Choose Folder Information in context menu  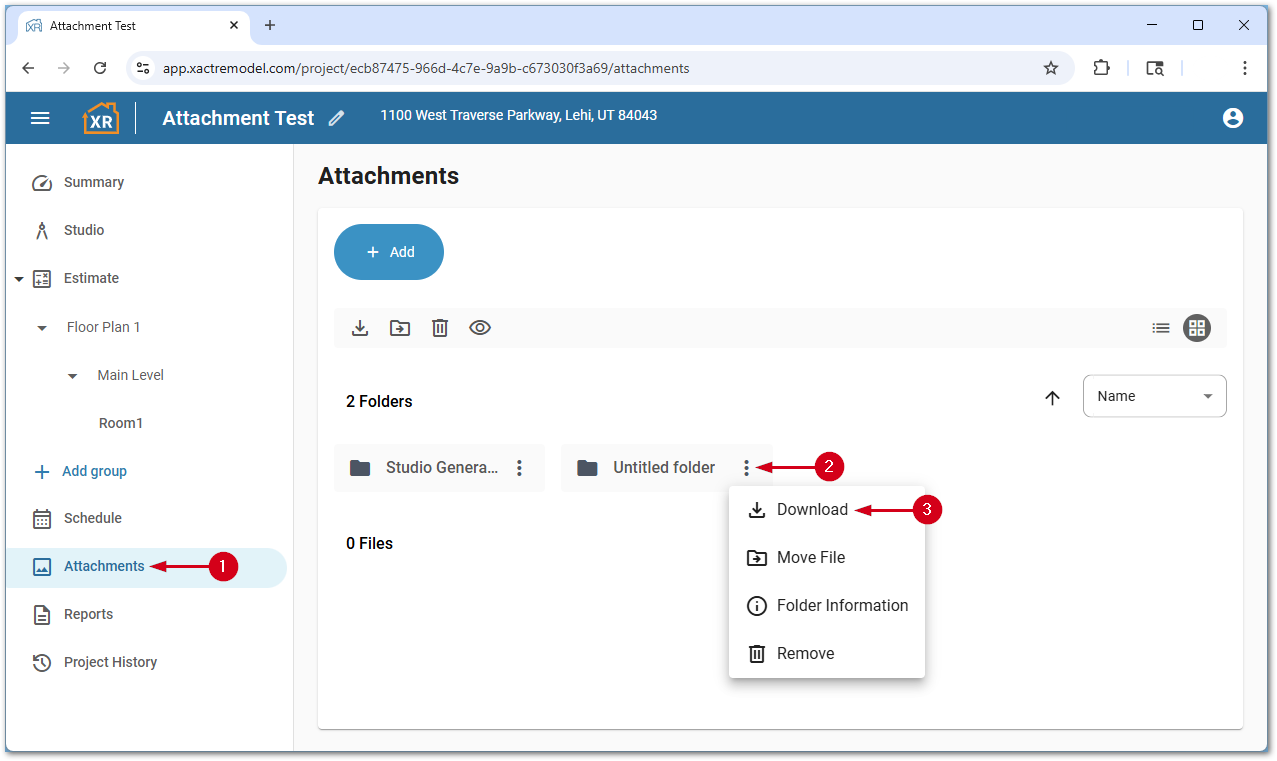(x=841, y=606)
